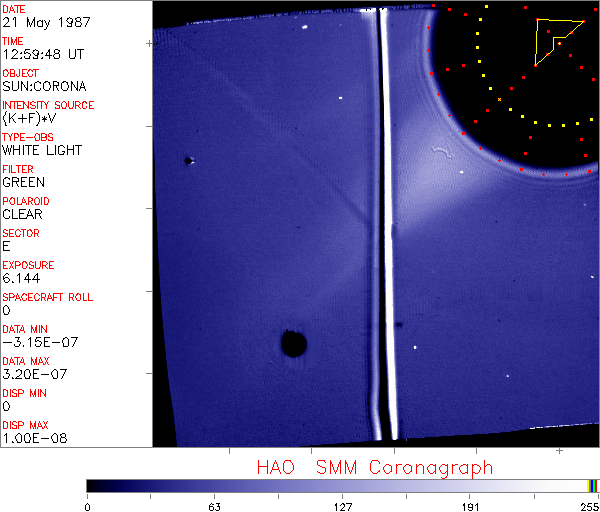
Task: Click the color bar at value 127
Action: pyautogui.click(x=342, y=486)
